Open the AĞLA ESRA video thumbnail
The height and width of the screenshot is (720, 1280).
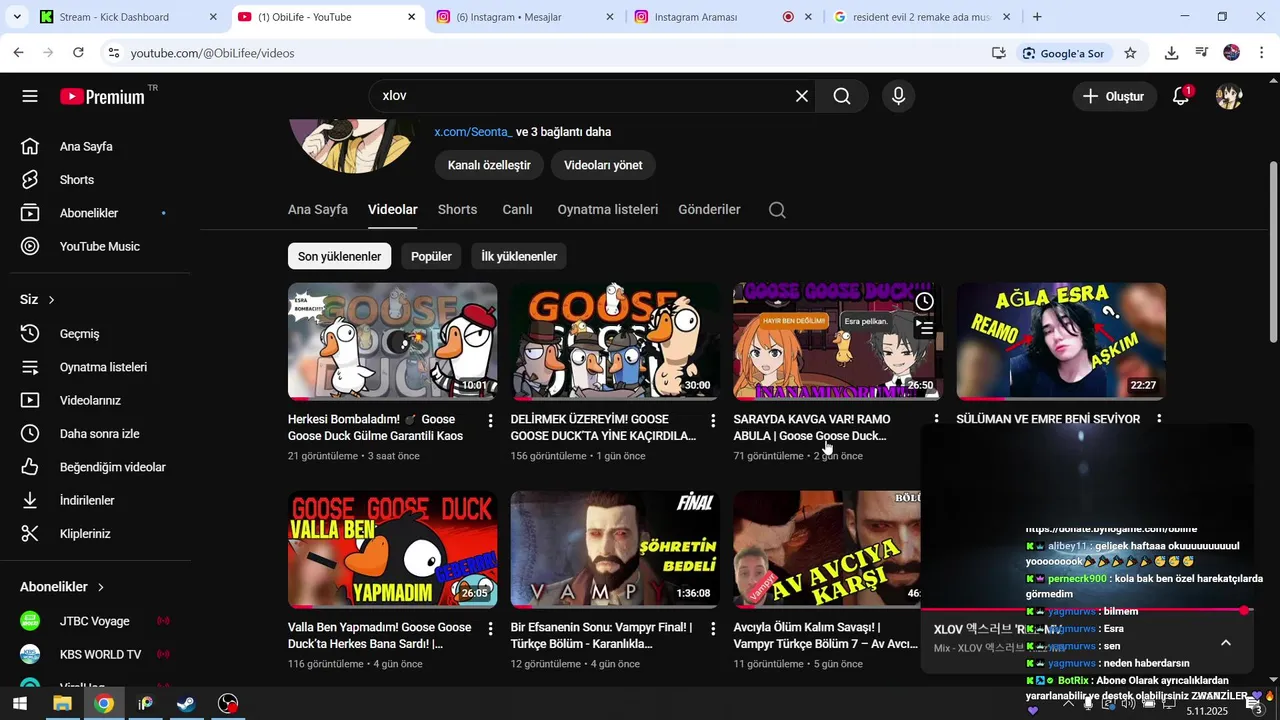coord(1061,341)
